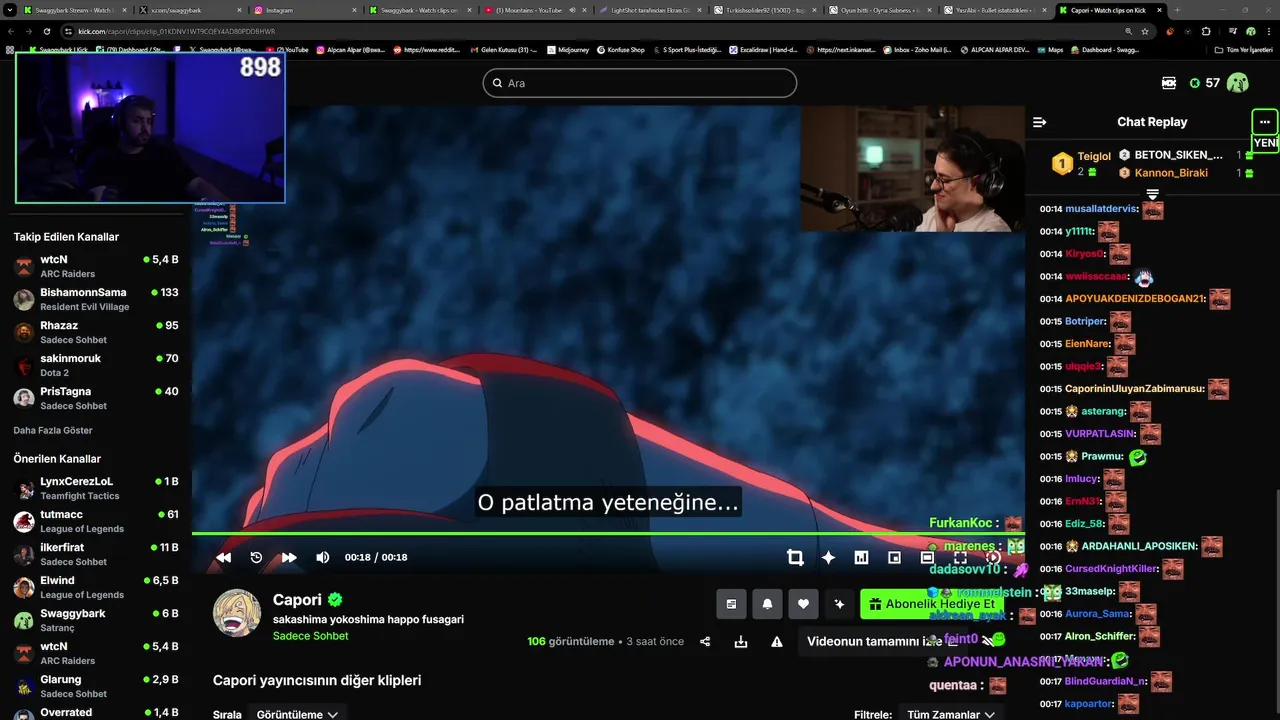Viewport: 1280px width, 720px height.
Task: Seek on the green clip progress bar
Action: pyautogui.click(x=608, y=533)
